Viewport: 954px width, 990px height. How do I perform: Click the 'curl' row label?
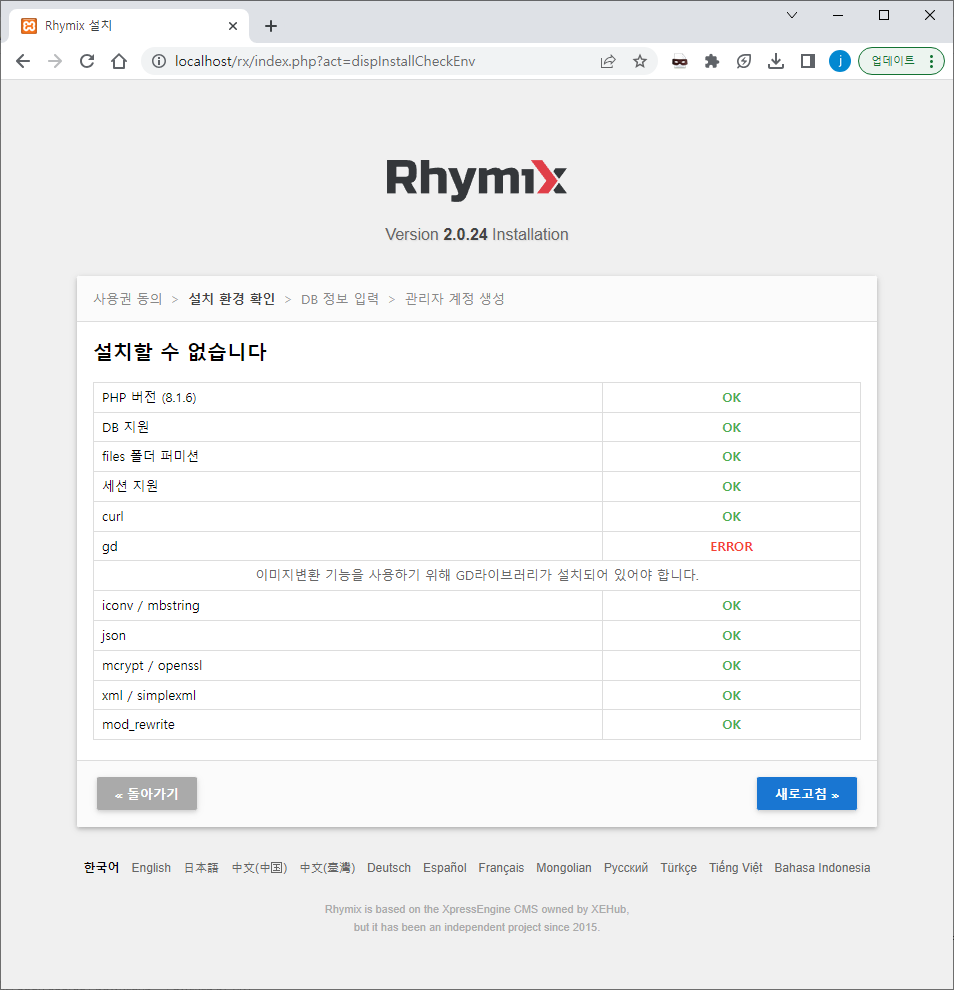112,516
